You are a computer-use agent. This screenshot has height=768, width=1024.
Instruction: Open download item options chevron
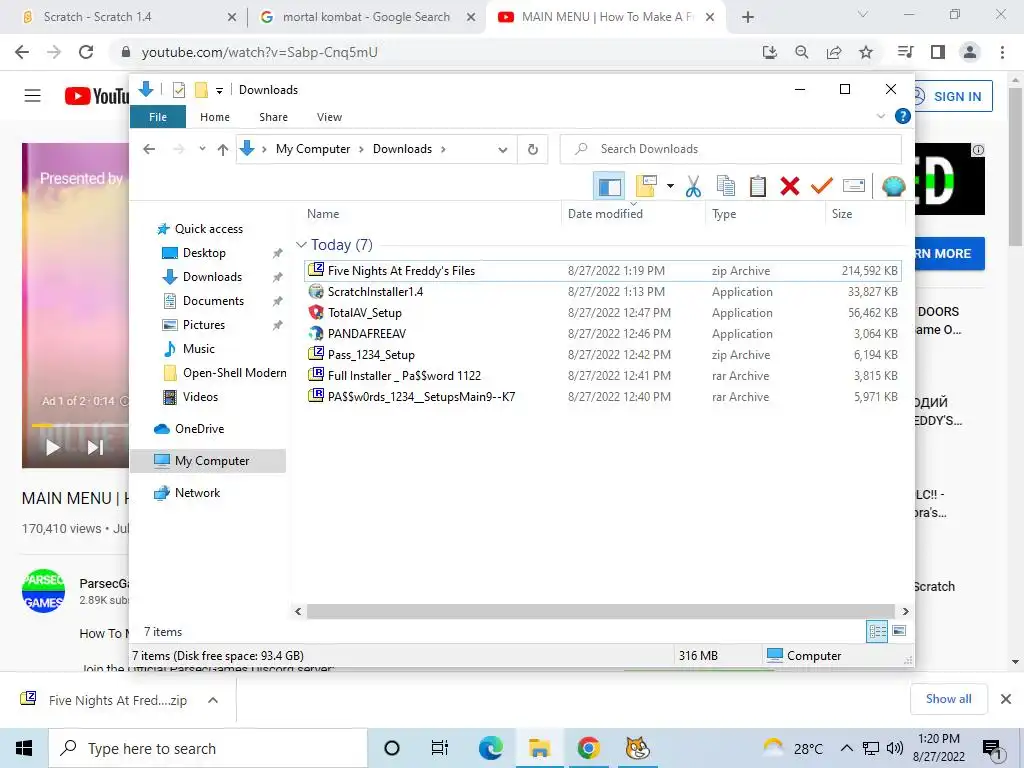212,700
